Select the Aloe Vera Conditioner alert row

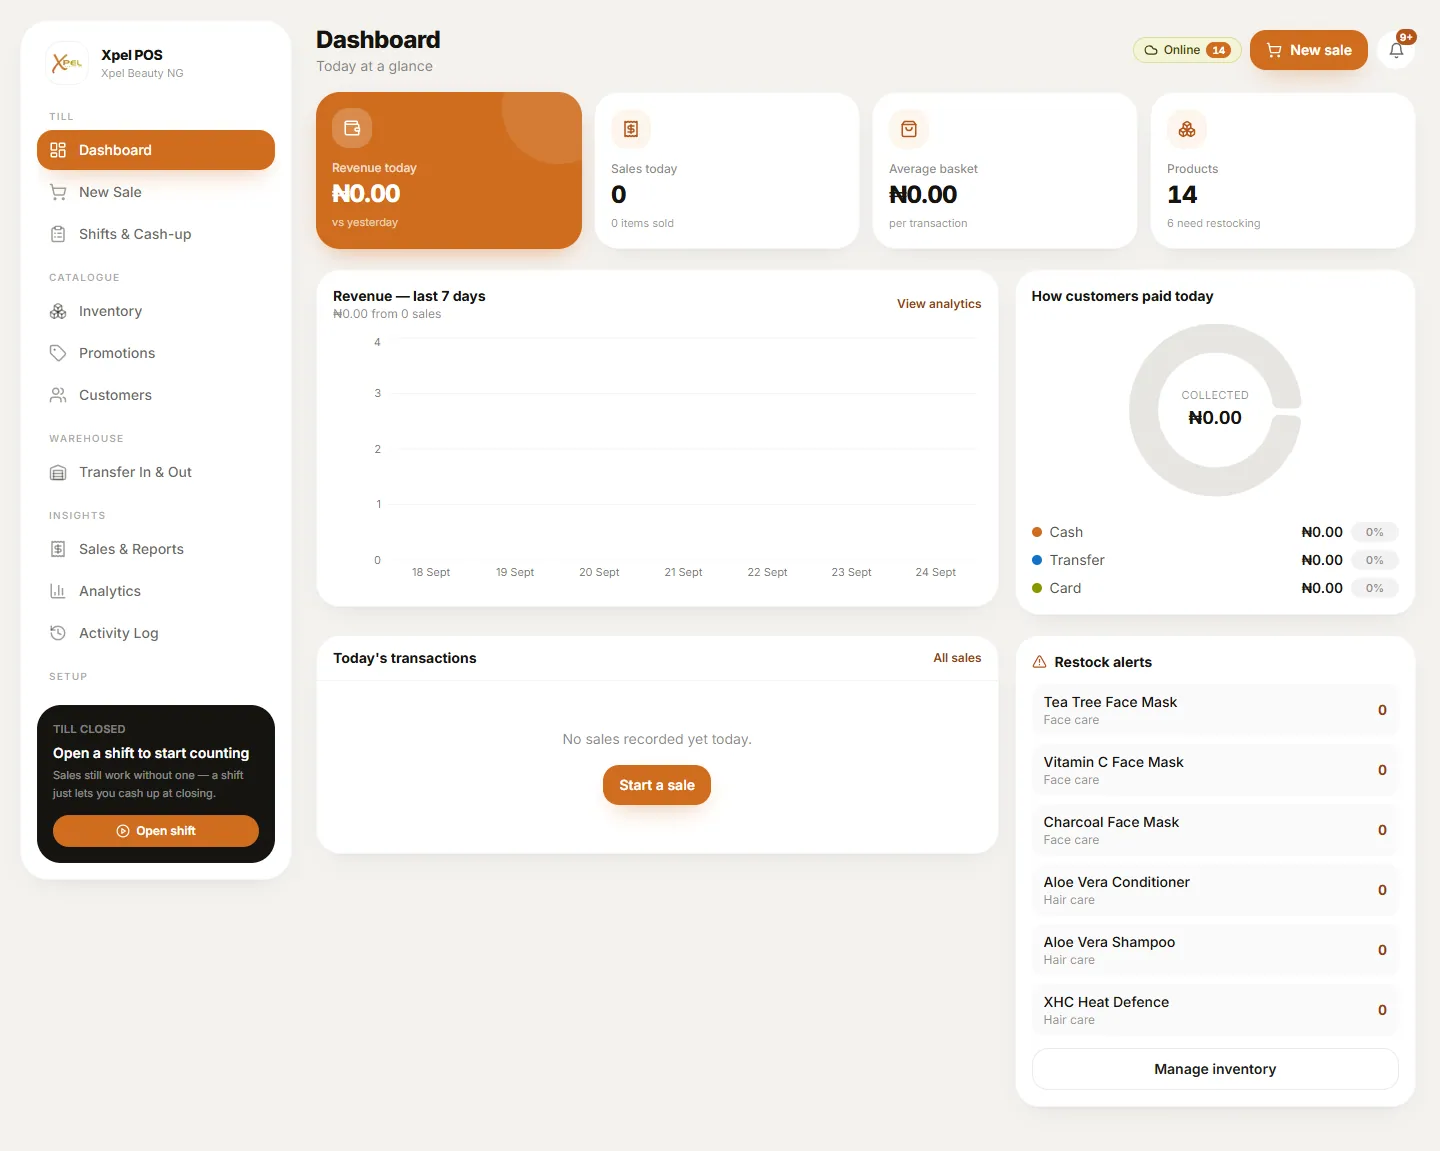tap(1215, 890)
